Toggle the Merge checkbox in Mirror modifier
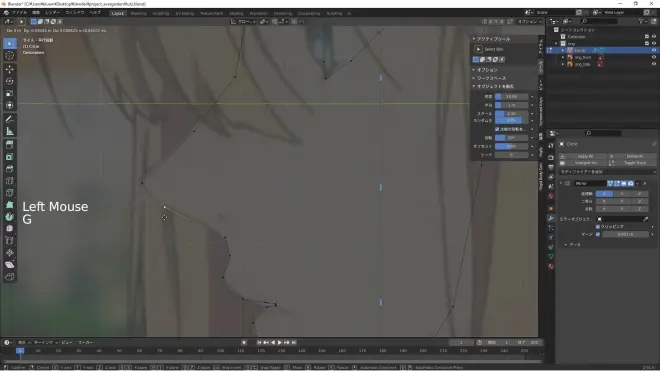Image resolution: width=660 pixels, height=371 pixels. 598,234
